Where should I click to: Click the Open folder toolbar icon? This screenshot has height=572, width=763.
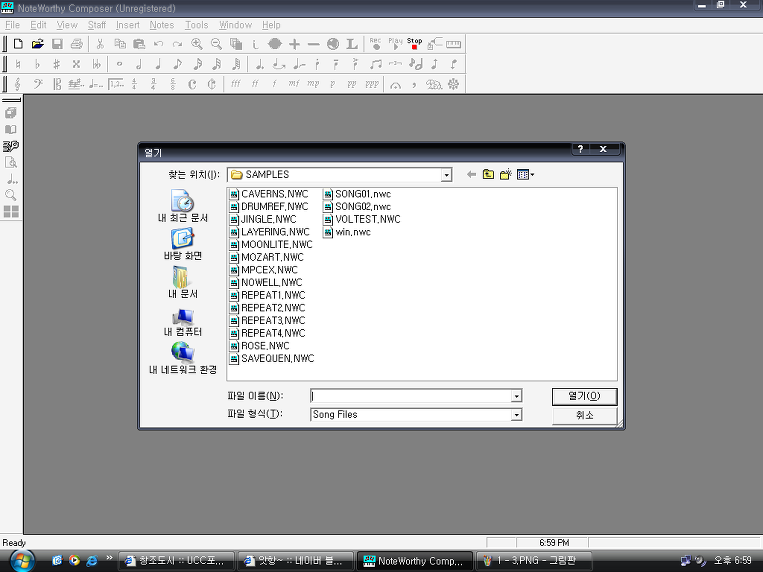(37, 44)
